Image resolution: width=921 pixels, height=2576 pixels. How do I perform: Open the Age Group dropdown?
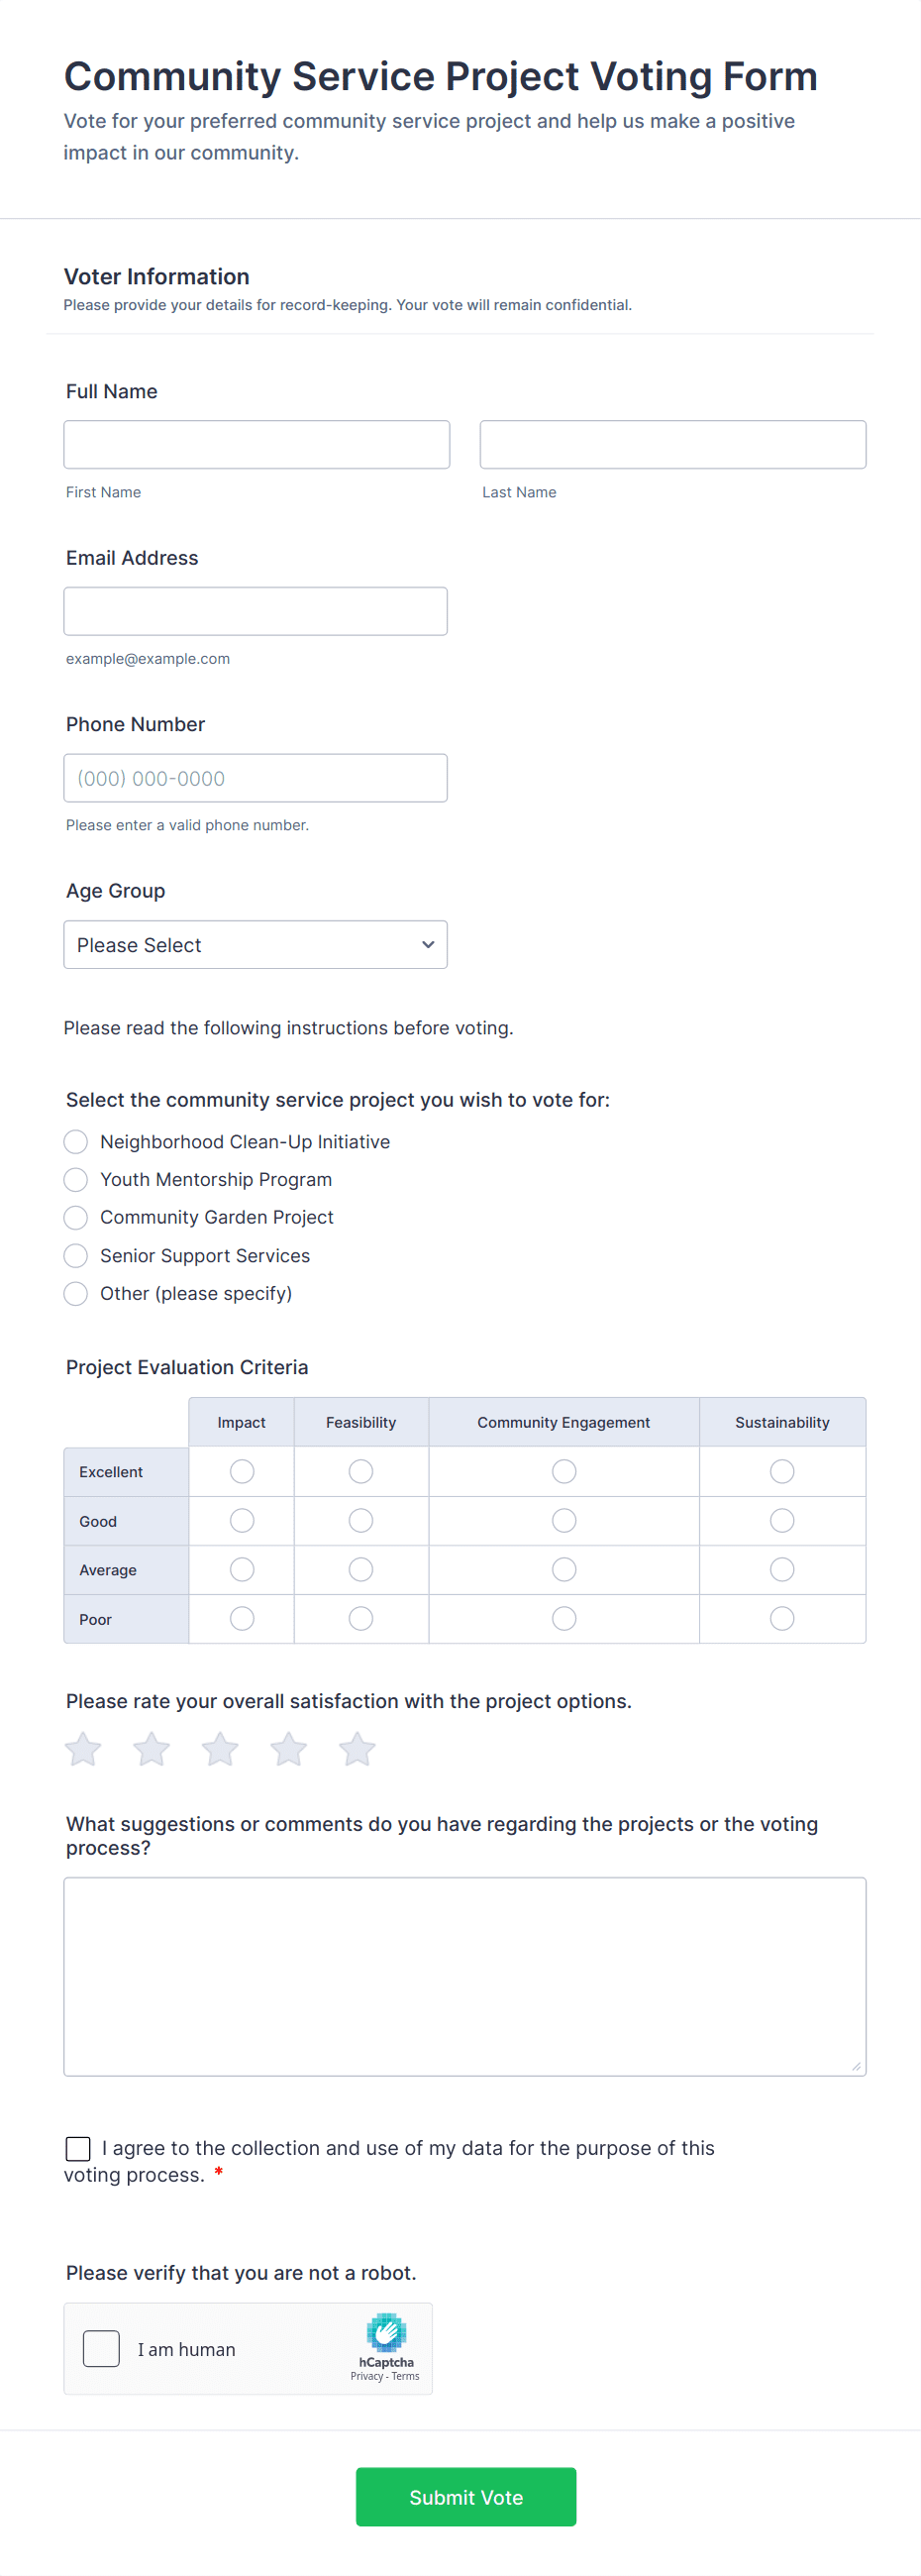255,945
